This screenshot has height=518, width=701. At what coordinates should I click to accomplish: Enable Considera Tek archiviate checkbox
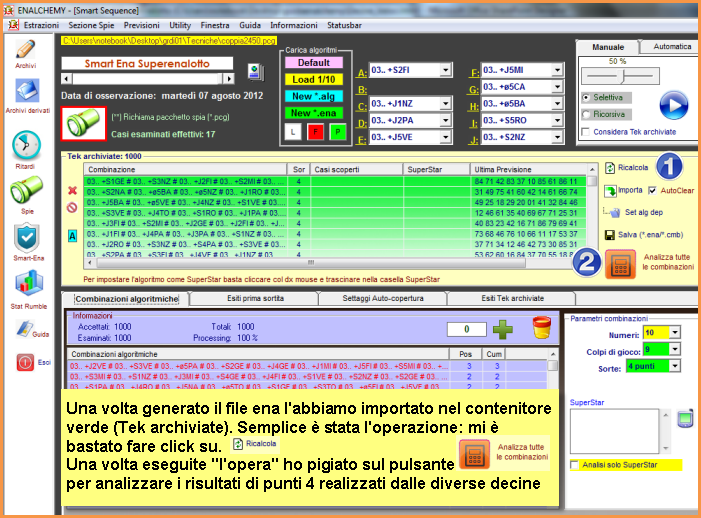click(x=586, y=132)
